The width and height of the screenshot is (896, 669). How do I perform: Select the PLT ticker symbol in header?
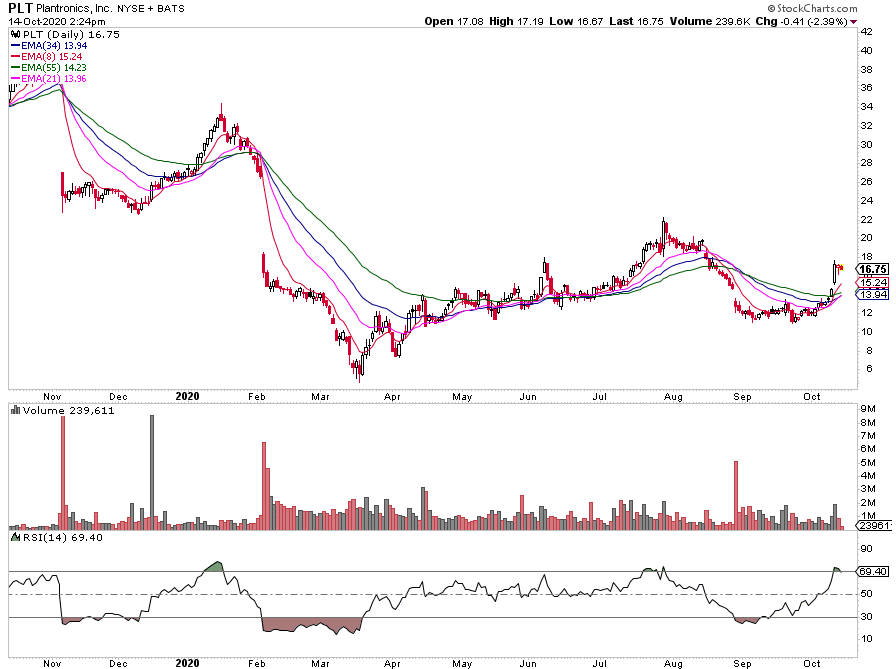21,8
